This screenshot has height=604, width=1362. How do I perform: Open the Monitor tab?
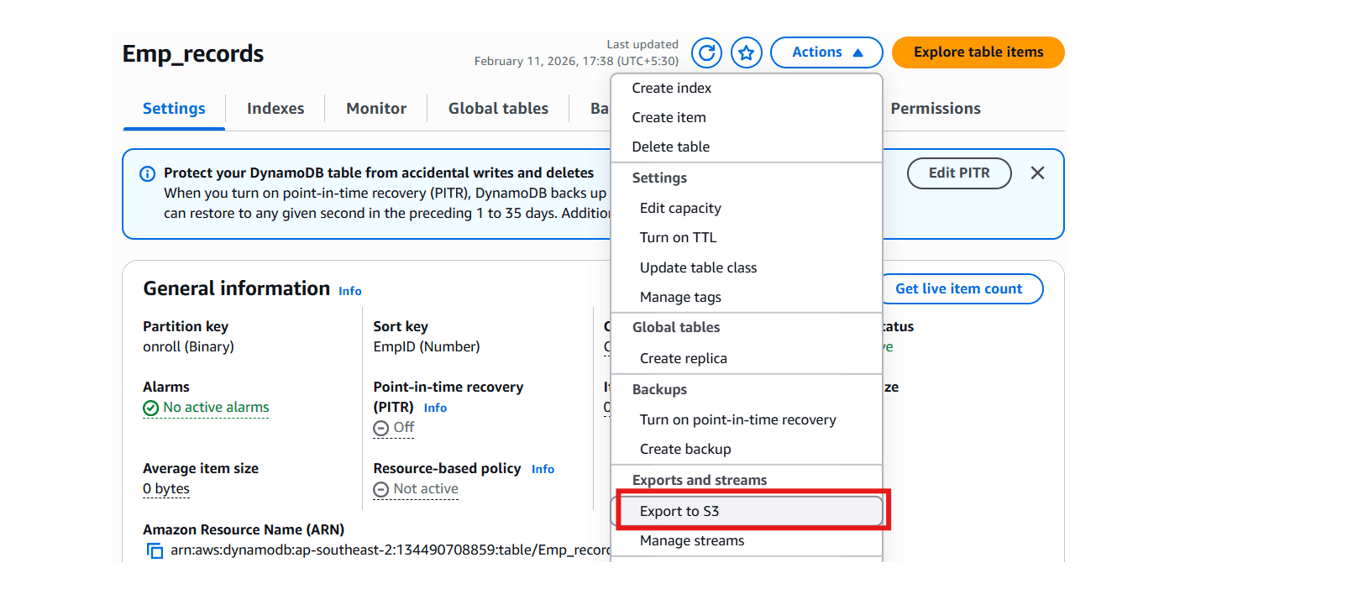[376, 108]
